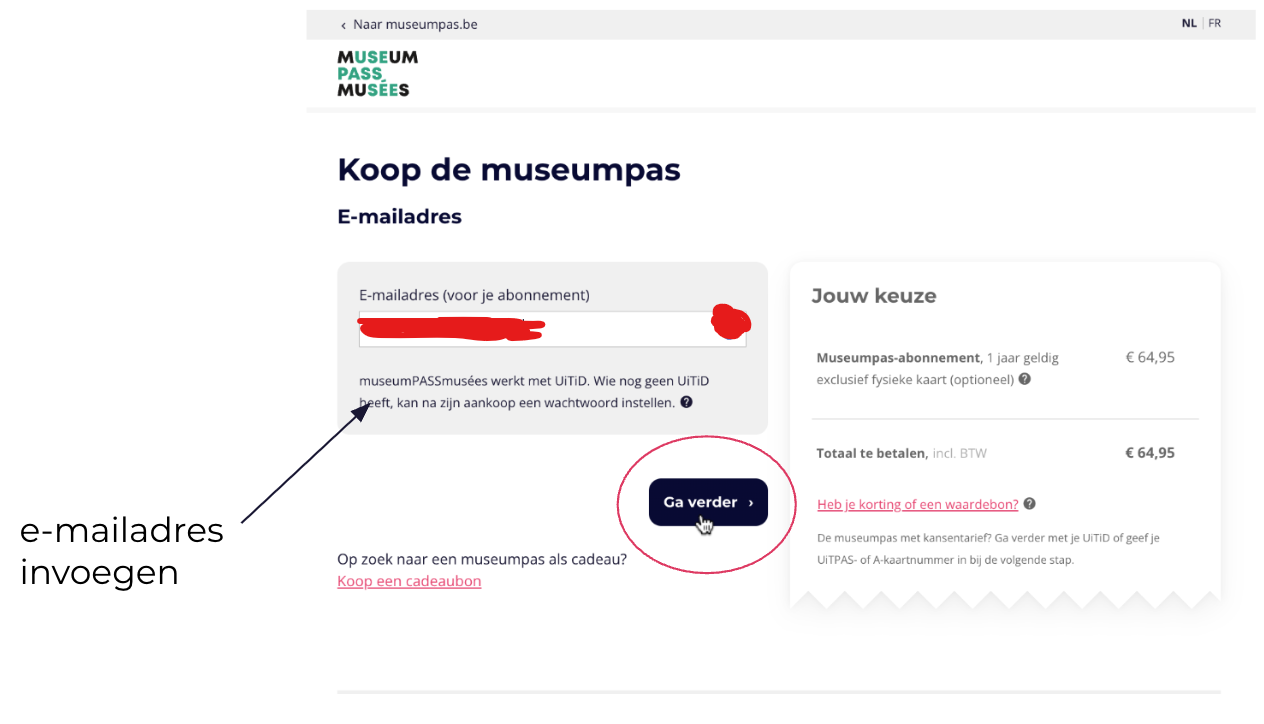Go back via Naar museumpas.be link

[415, 24]
